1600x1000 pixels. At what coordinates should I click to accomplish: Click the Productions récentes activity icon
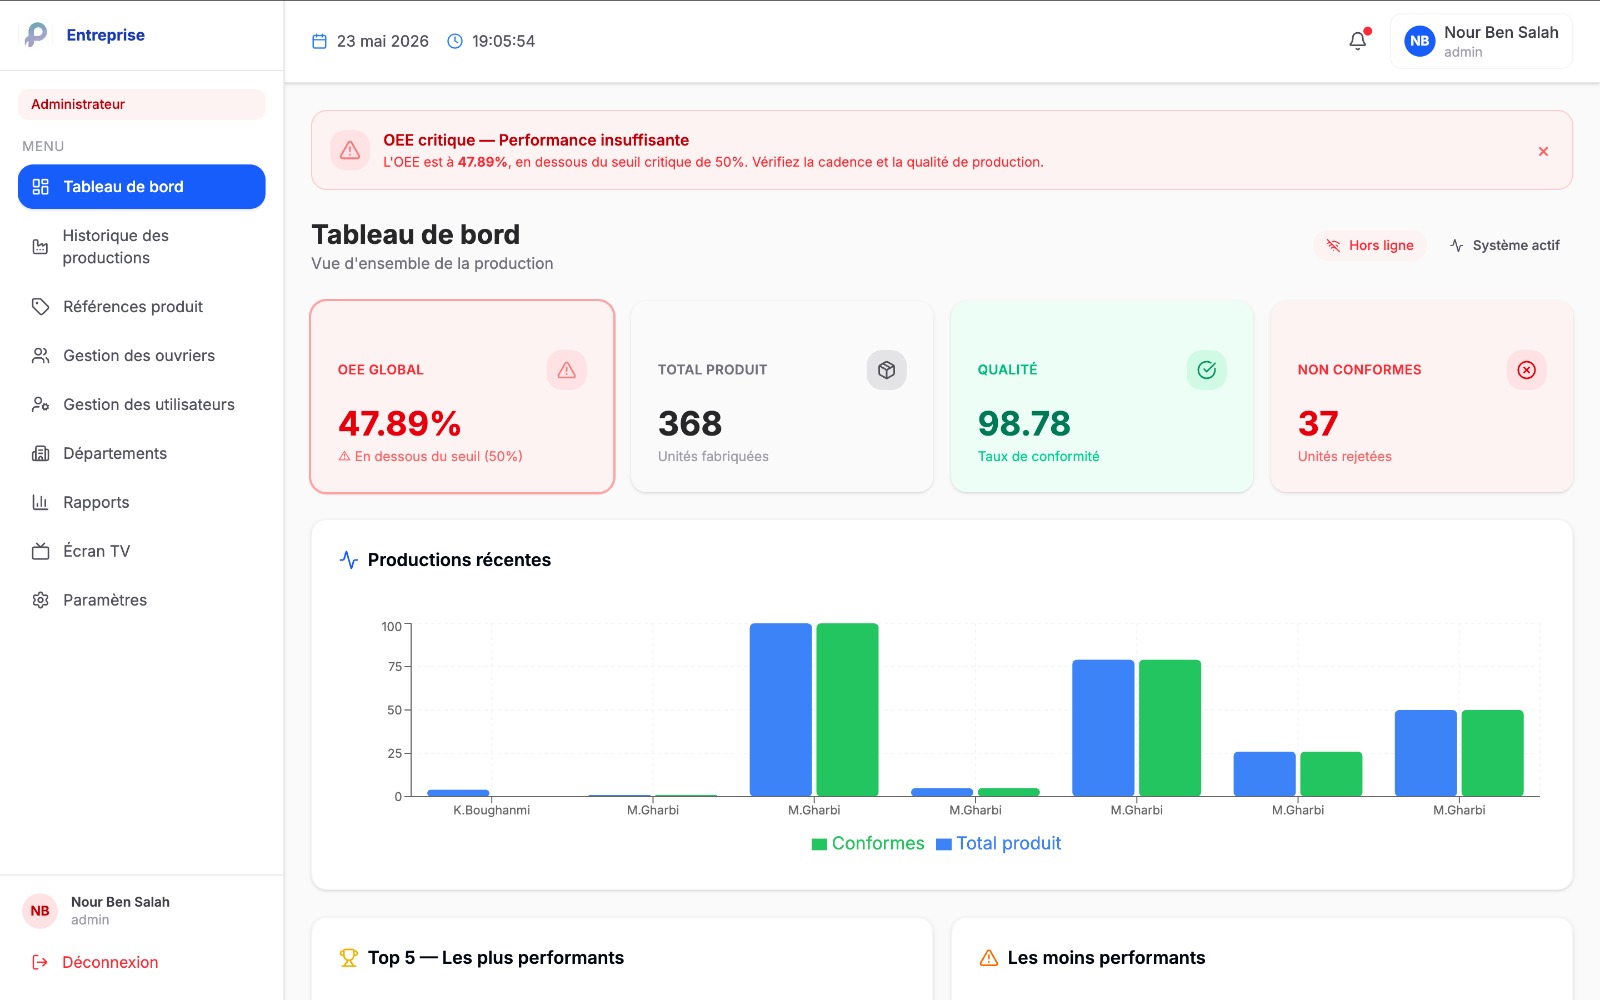(x=349, y=560)
